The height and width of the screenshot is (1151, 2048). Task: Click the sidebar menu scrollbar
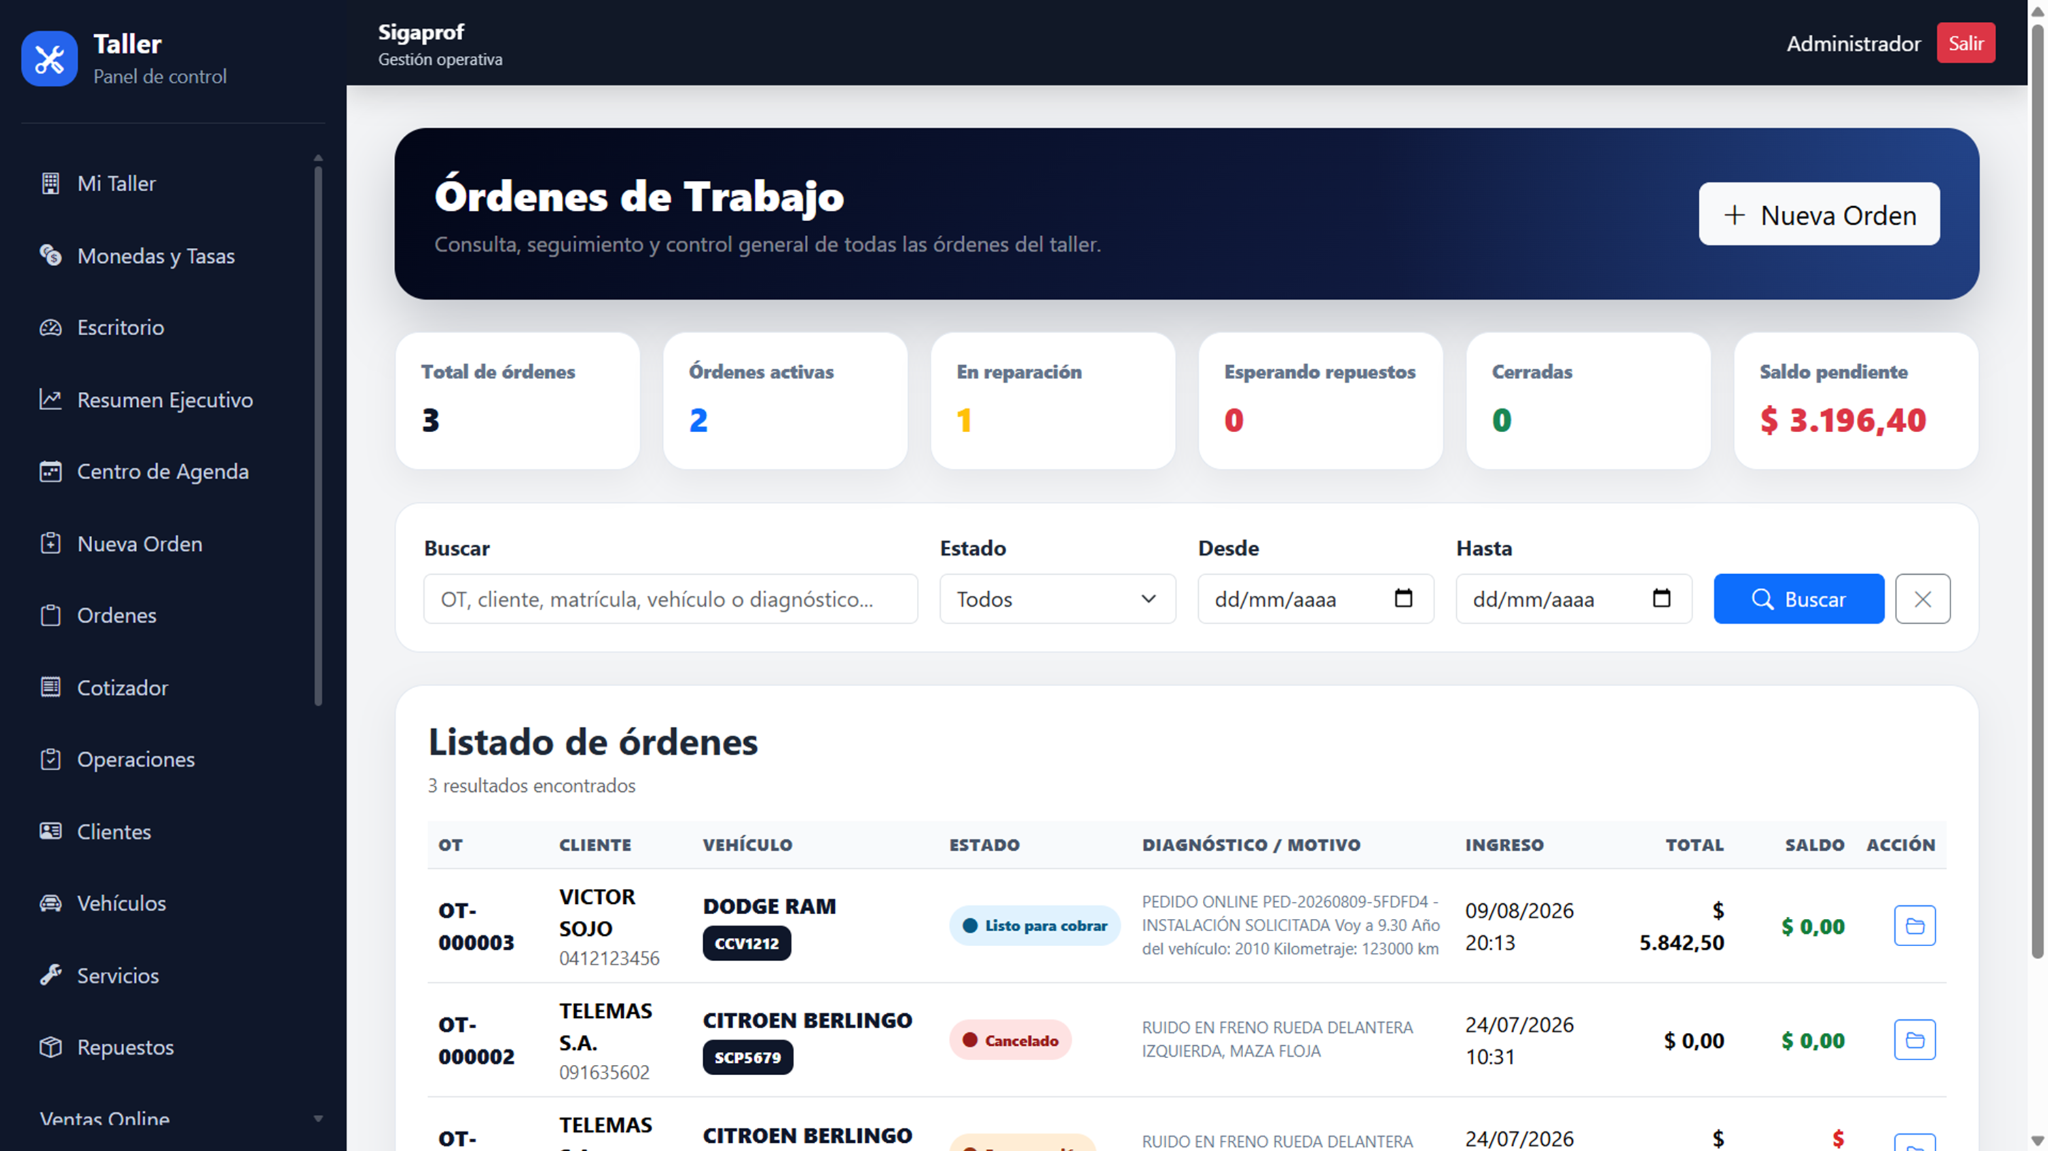318,435
